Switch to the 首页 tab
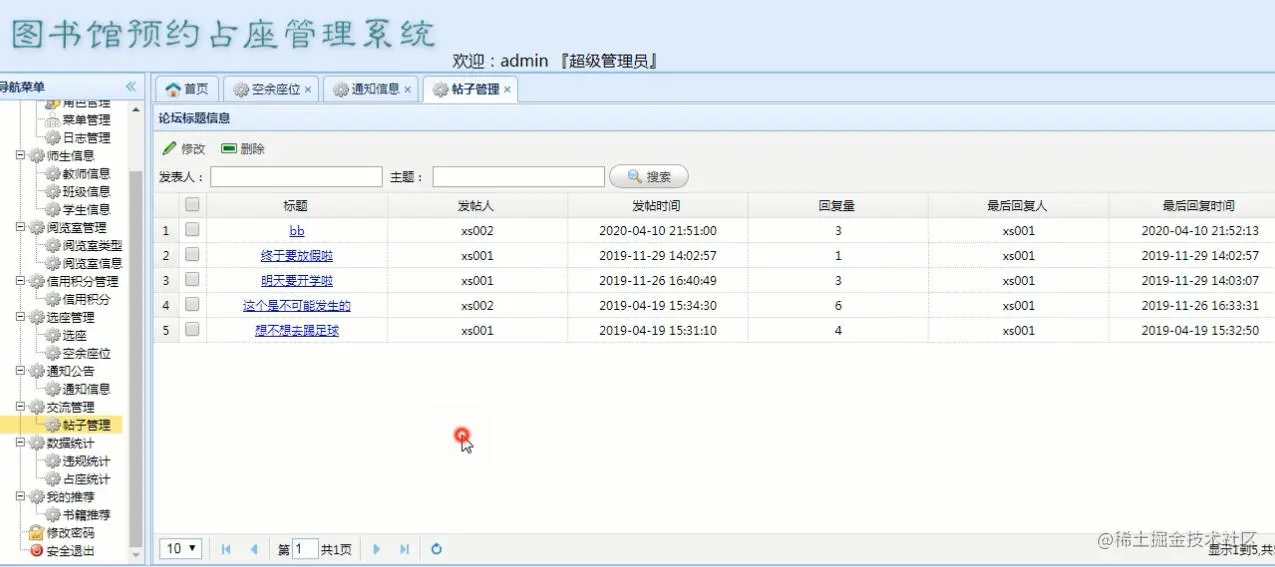Screen dimensions: 1275x567 (x=187, y=89)
